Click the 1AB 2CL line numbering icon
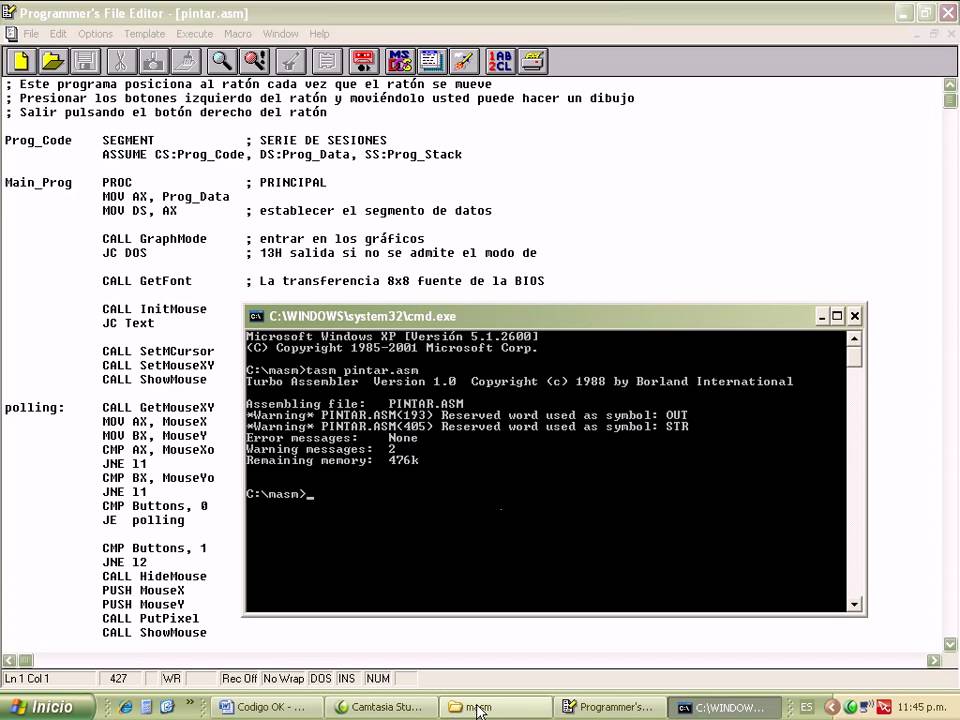 click(500, 61)
